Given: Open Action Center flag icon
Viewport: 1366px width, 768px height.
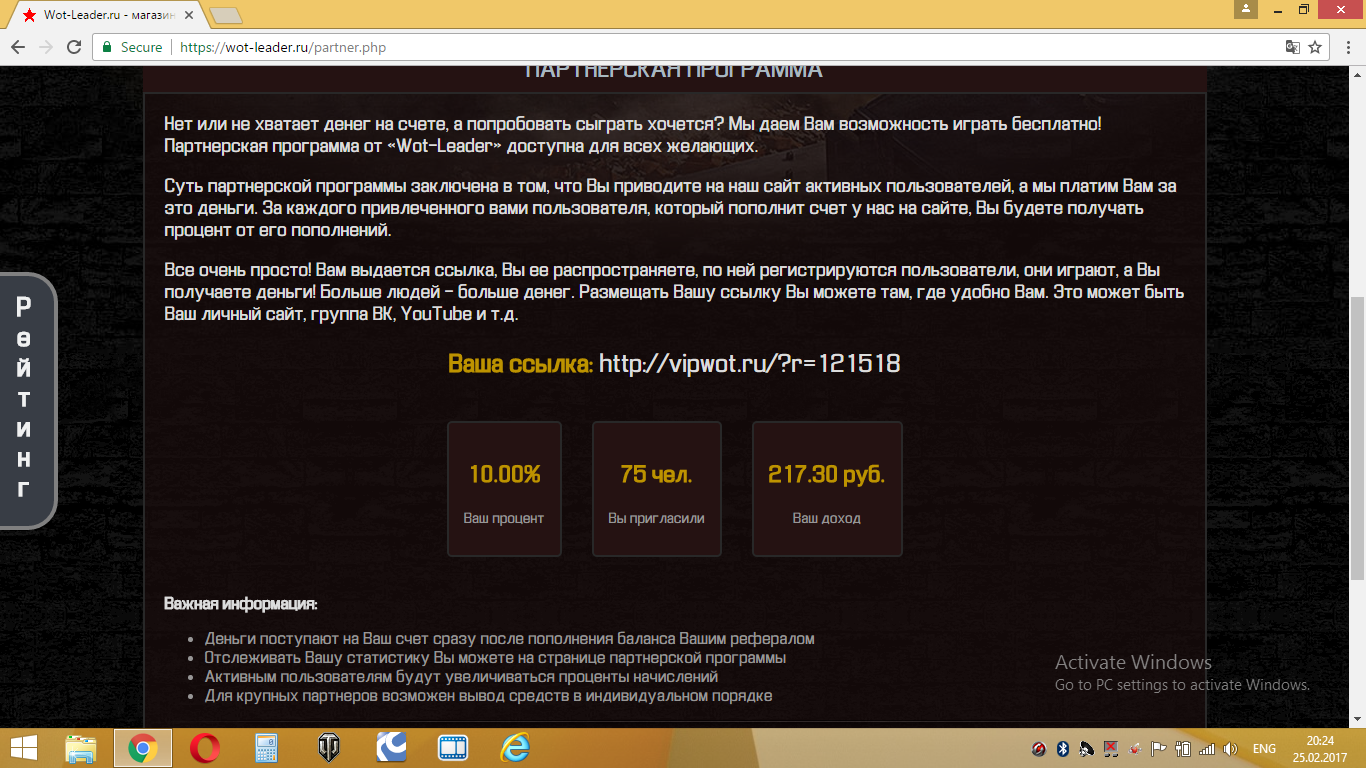Looking at the screenshot, I should [x=1159, y=748].
